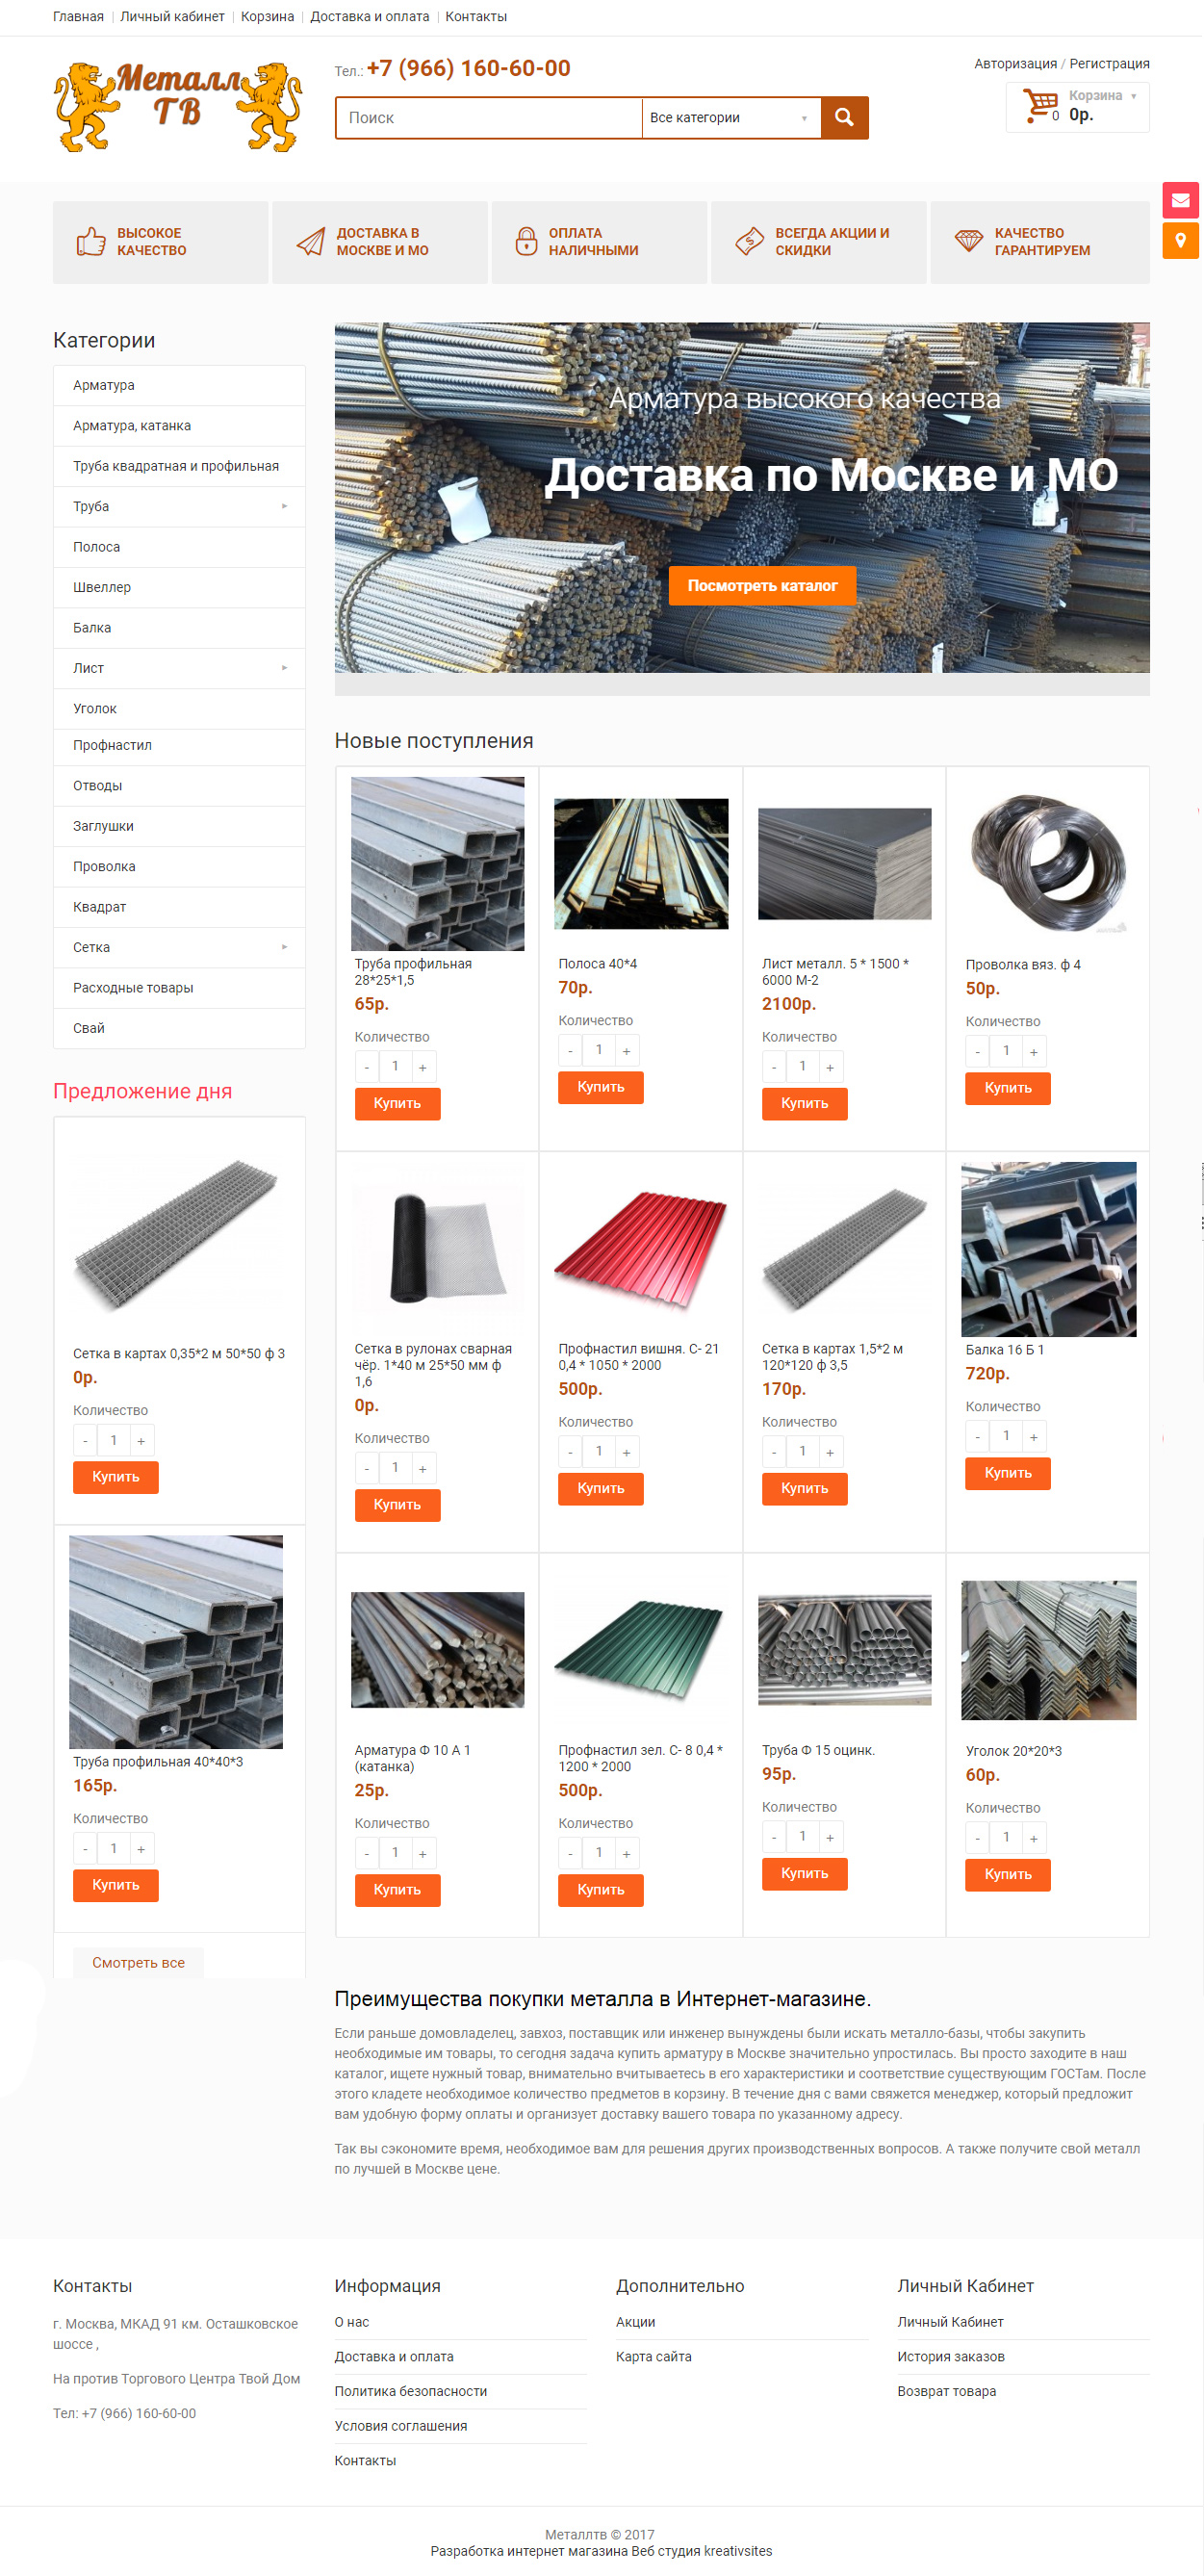Click the orange magnifier search button
Image resolution: width=1204 pixels, height=2576 pixels.
pyautogui.click(x=844, y=118)
